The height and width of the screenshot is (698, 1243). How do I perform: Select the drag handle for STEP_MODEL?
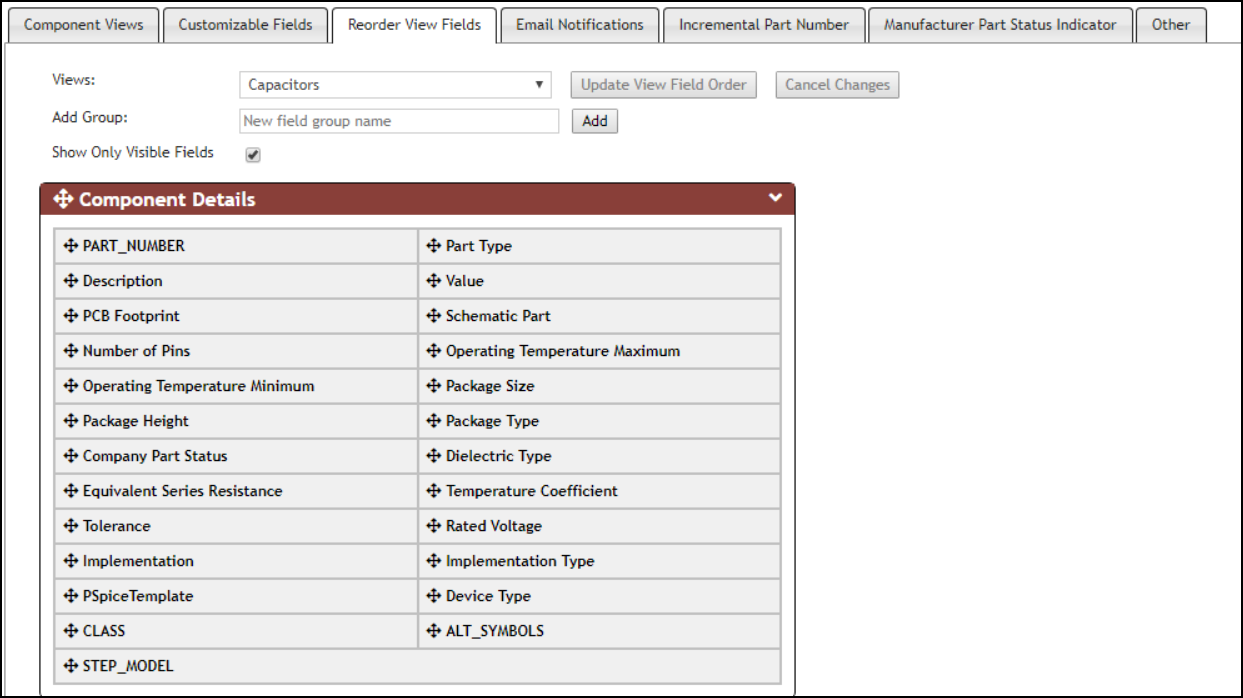pos(69,666)
